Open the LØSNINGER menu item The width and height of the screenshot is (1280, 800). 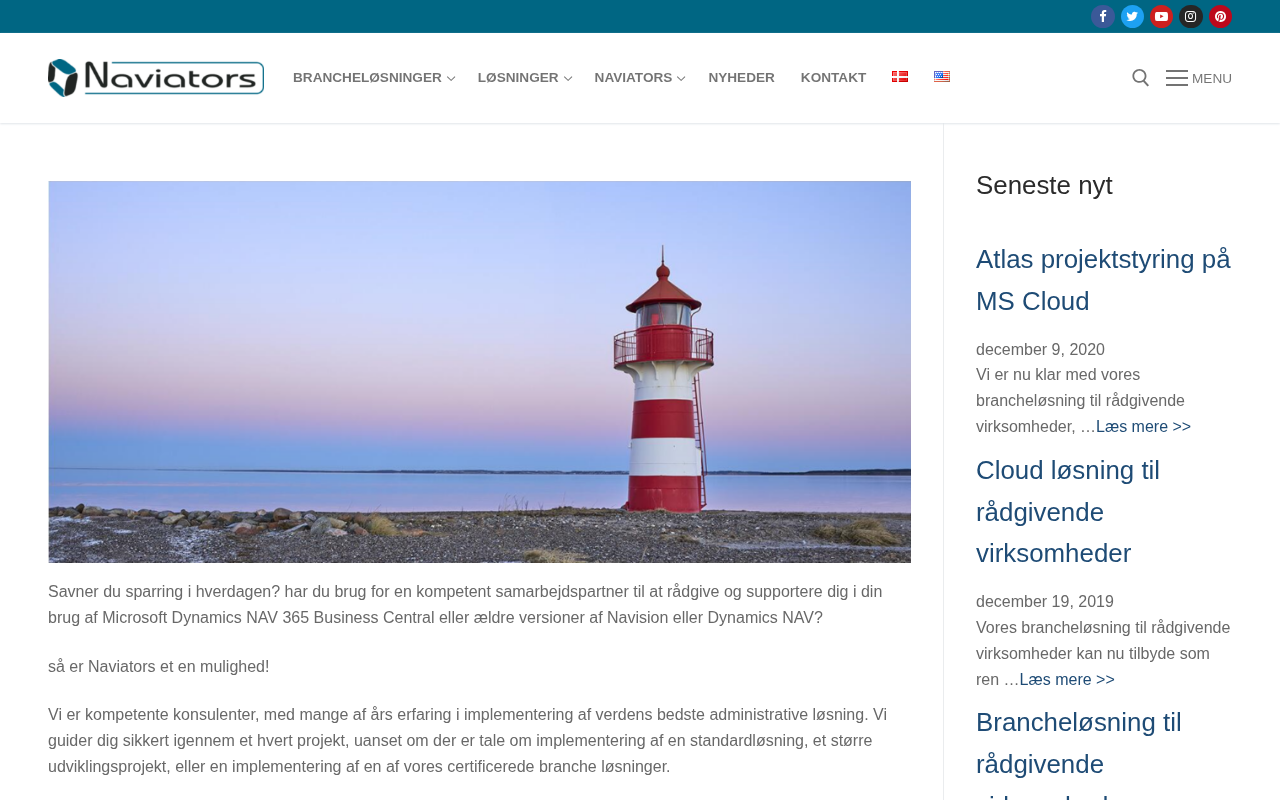pyautogui.click(x=518, y=78)
